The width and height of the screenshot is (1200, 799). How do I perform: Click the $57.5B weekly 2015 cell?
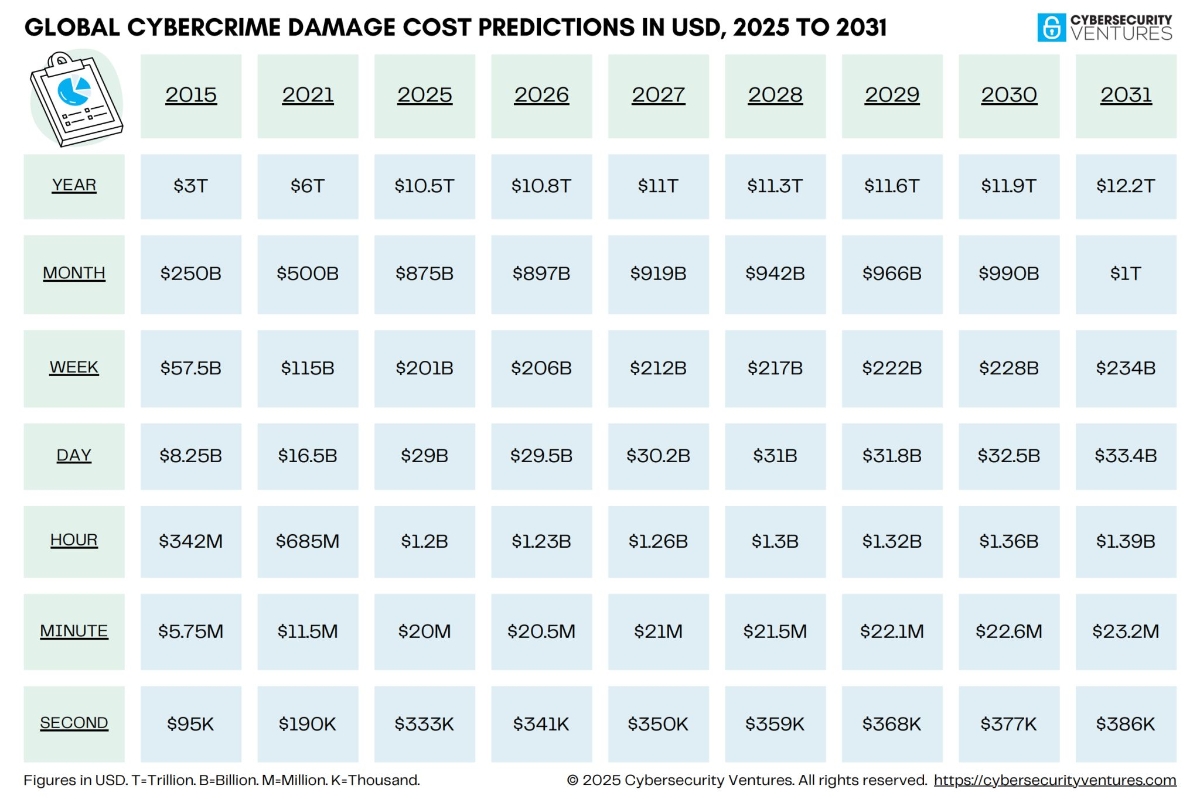pos(191,368)
